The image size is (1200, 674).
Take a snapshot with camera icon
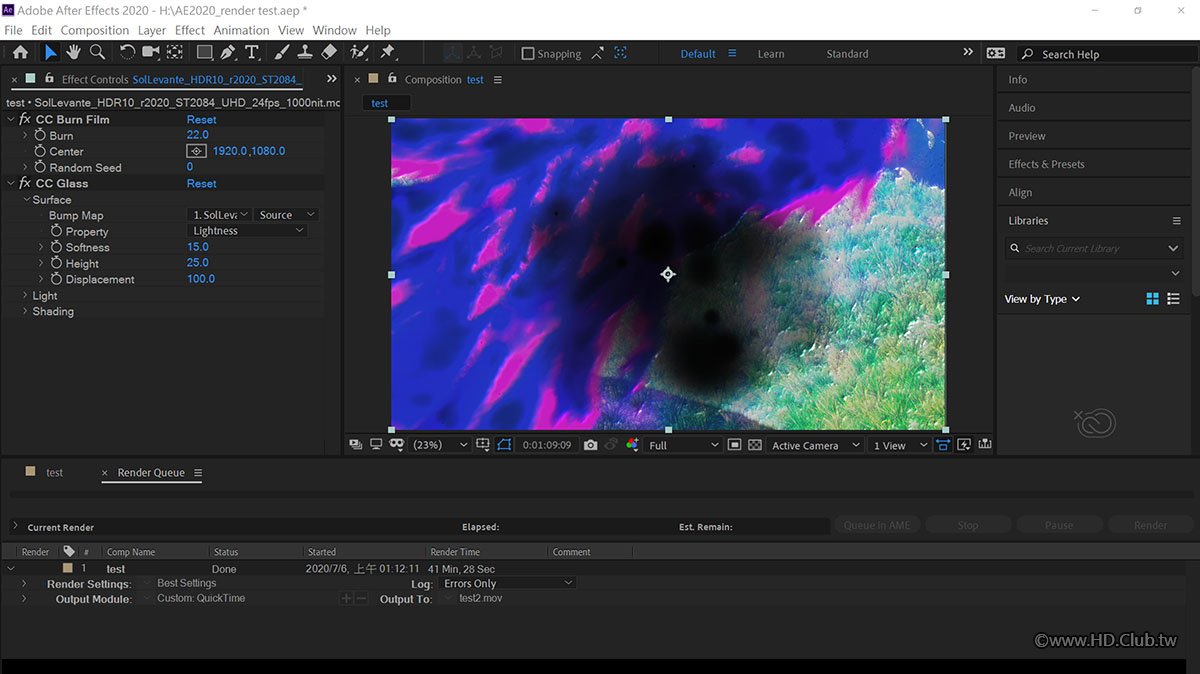click(591, 445)
